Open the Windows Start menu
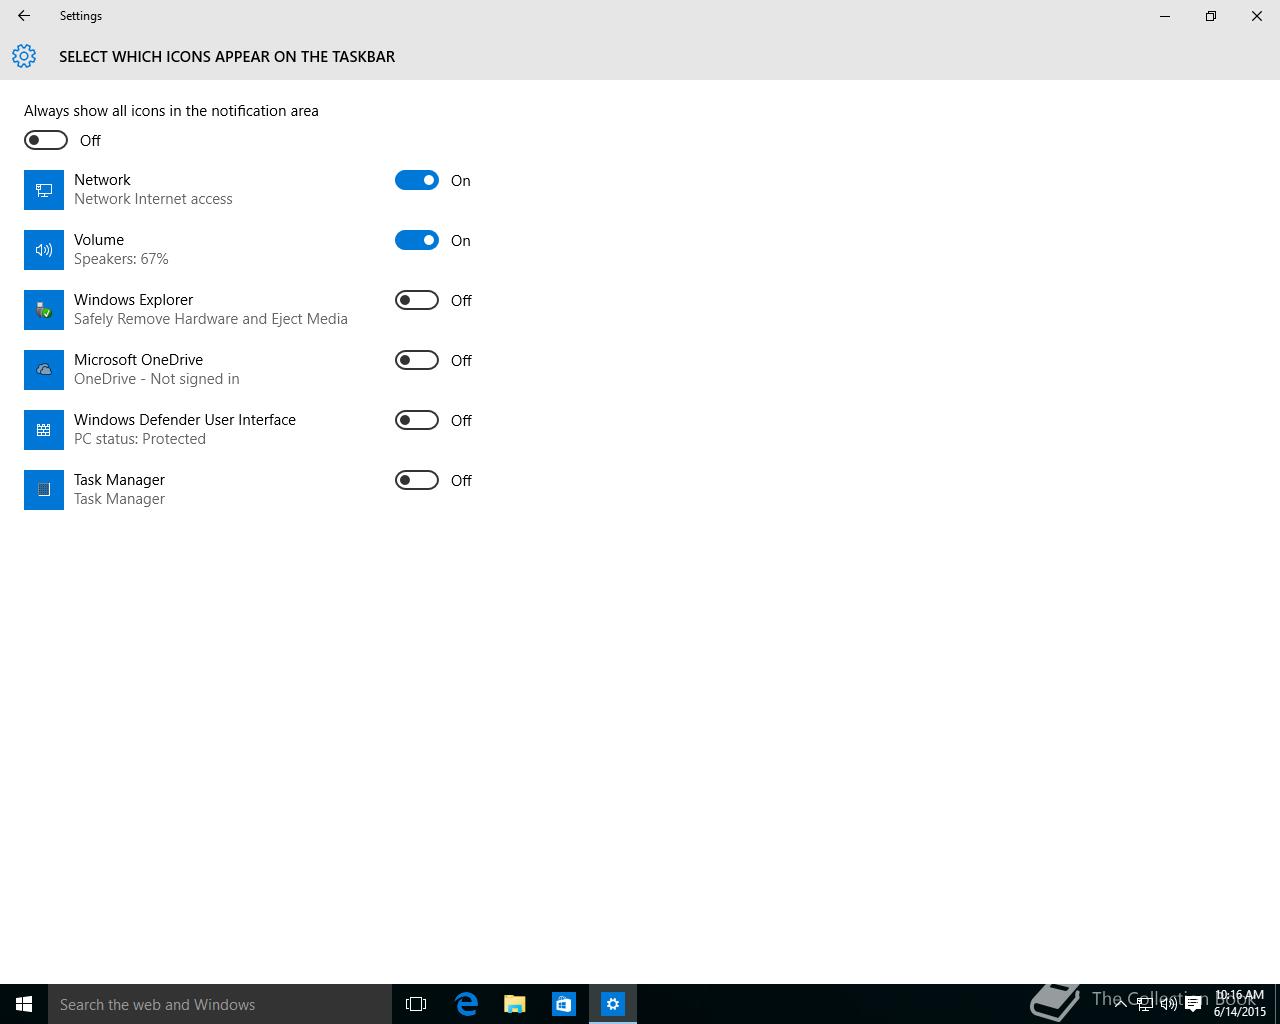This screenshot has width=1280, height=1024. [x=24, y=1004]
